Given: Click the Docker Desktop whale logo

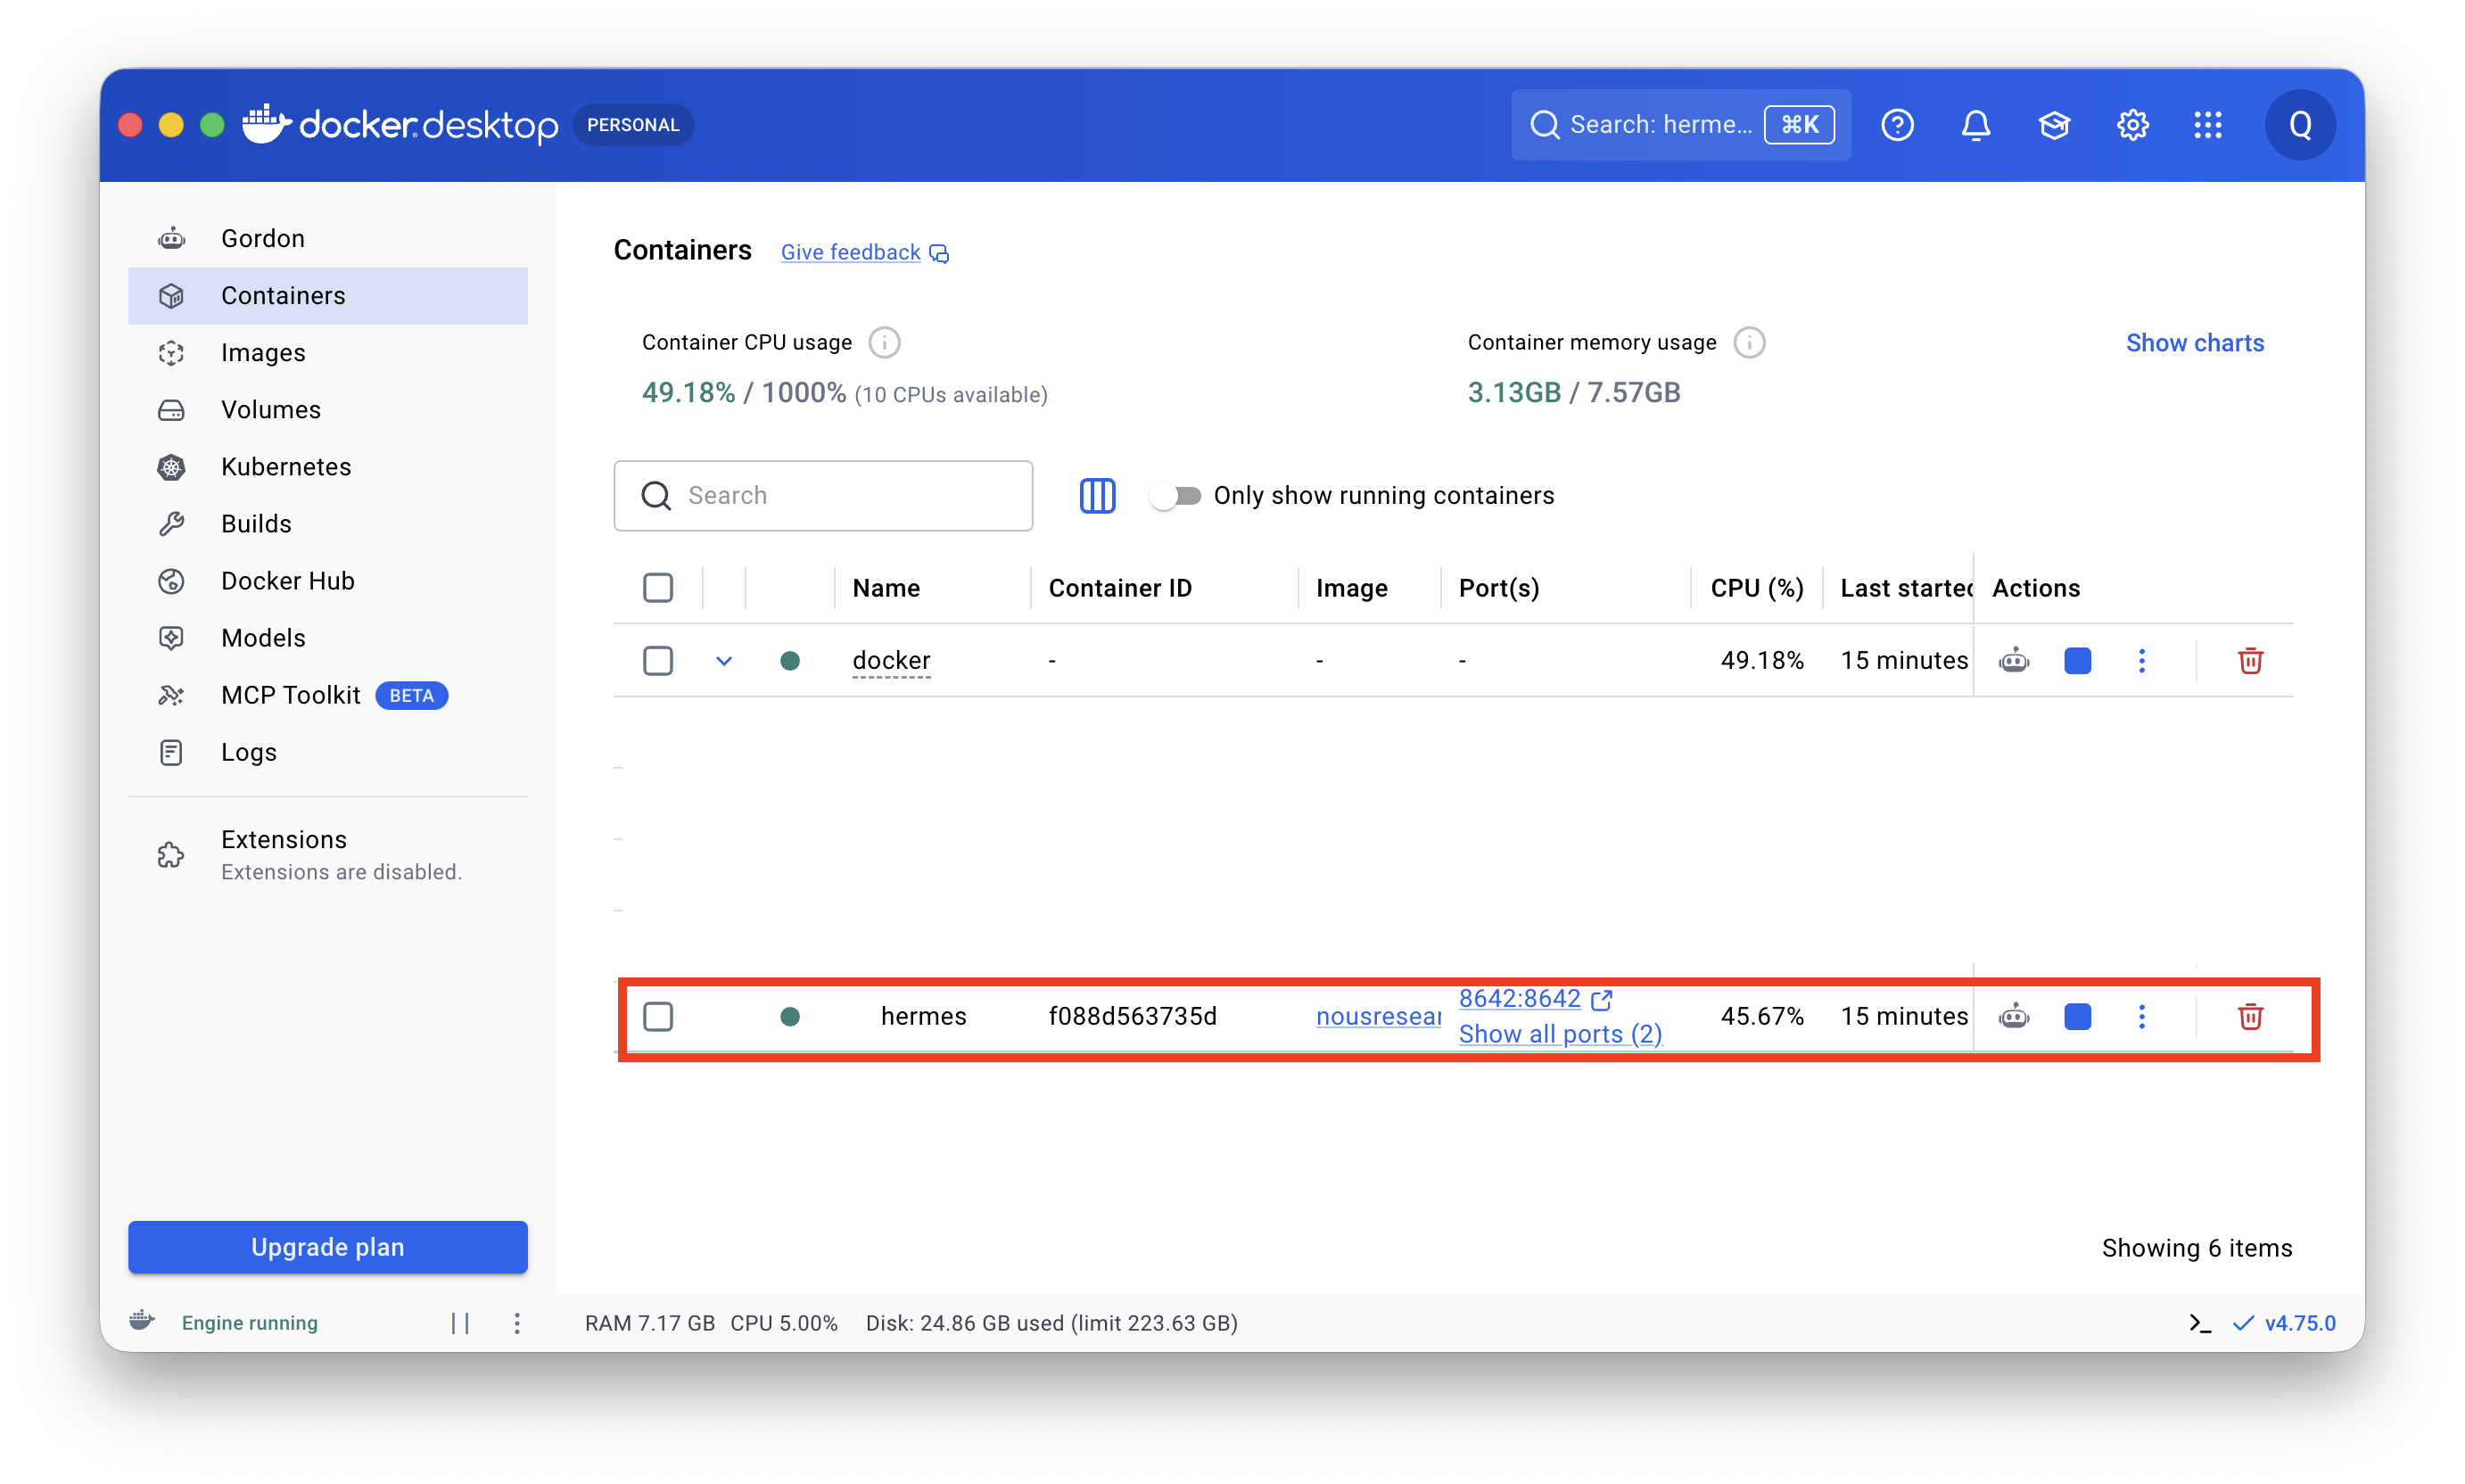Looking at the screenshot, I should (x=266, y=123).
